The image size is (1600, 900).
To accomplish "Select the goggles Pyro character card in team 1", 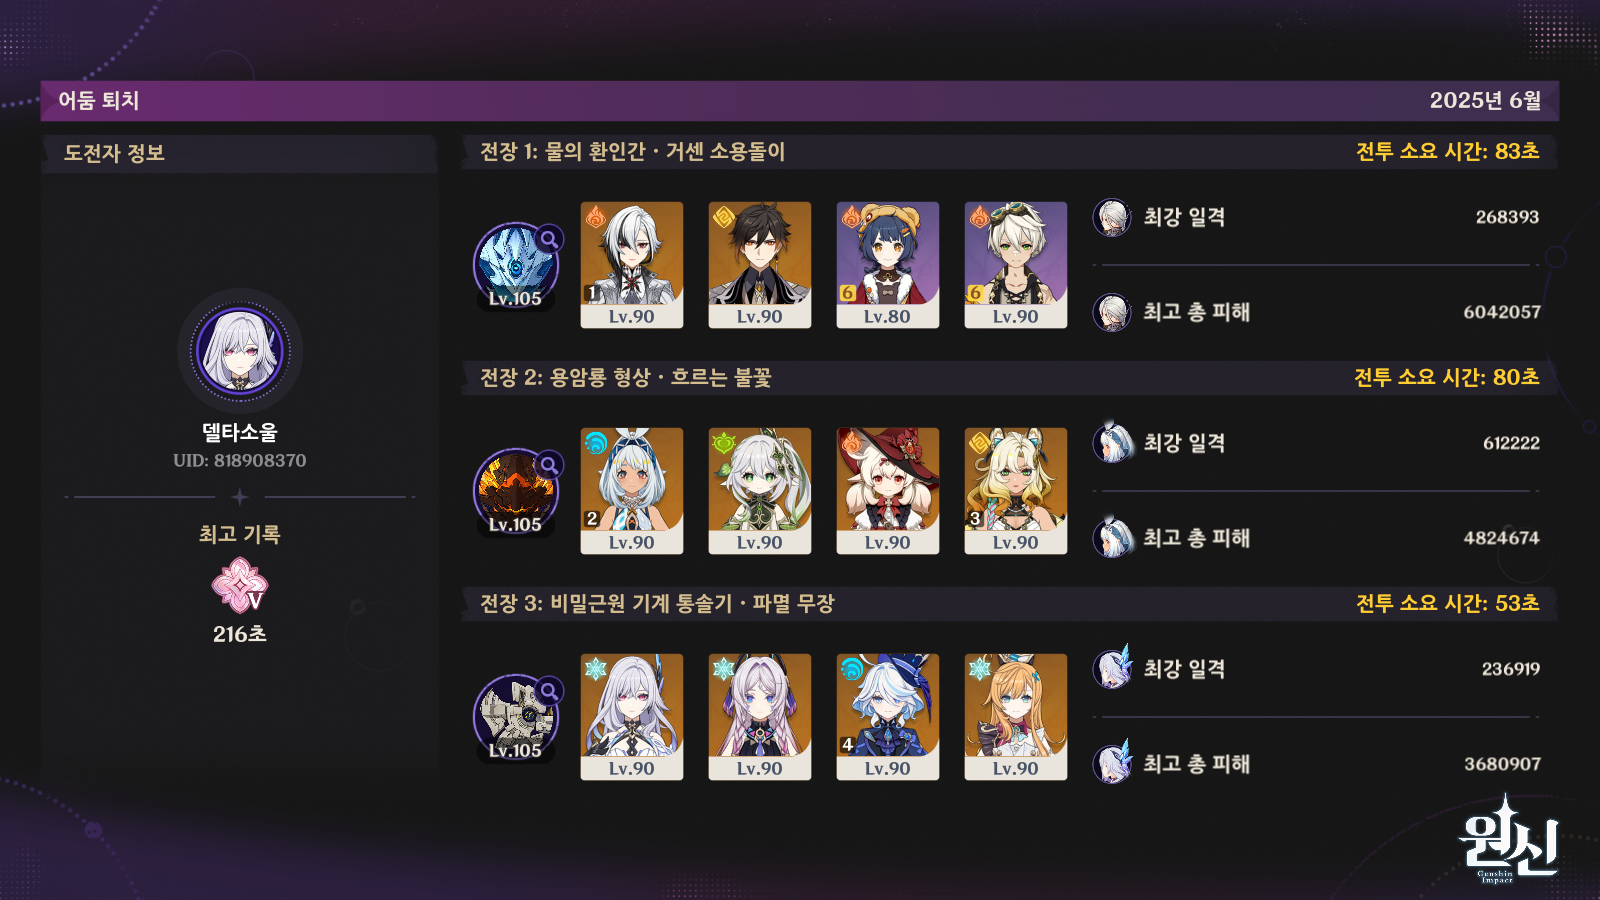I will 1016,265.
